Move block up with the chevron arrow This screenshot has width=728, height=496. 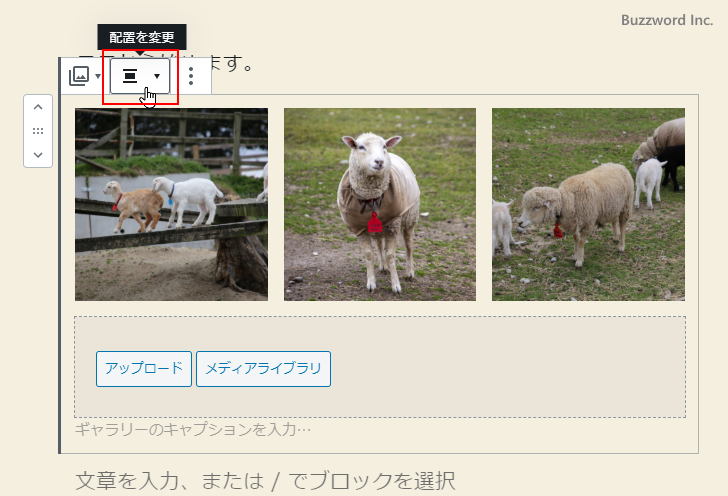click(x=38, y=107)
